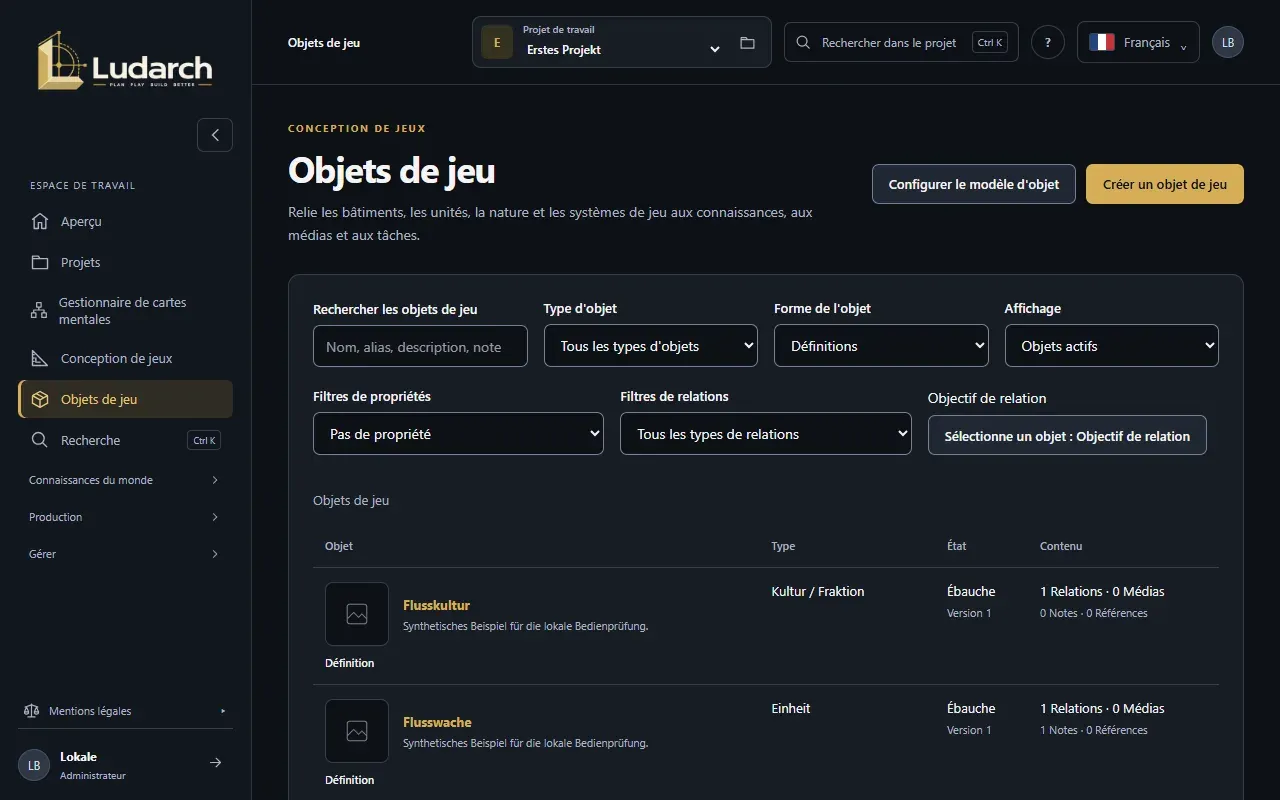Image resolution: width=1280 pixels, height=800 pixels.
Task: Click the French flag icon
Action: point(1102,43)
